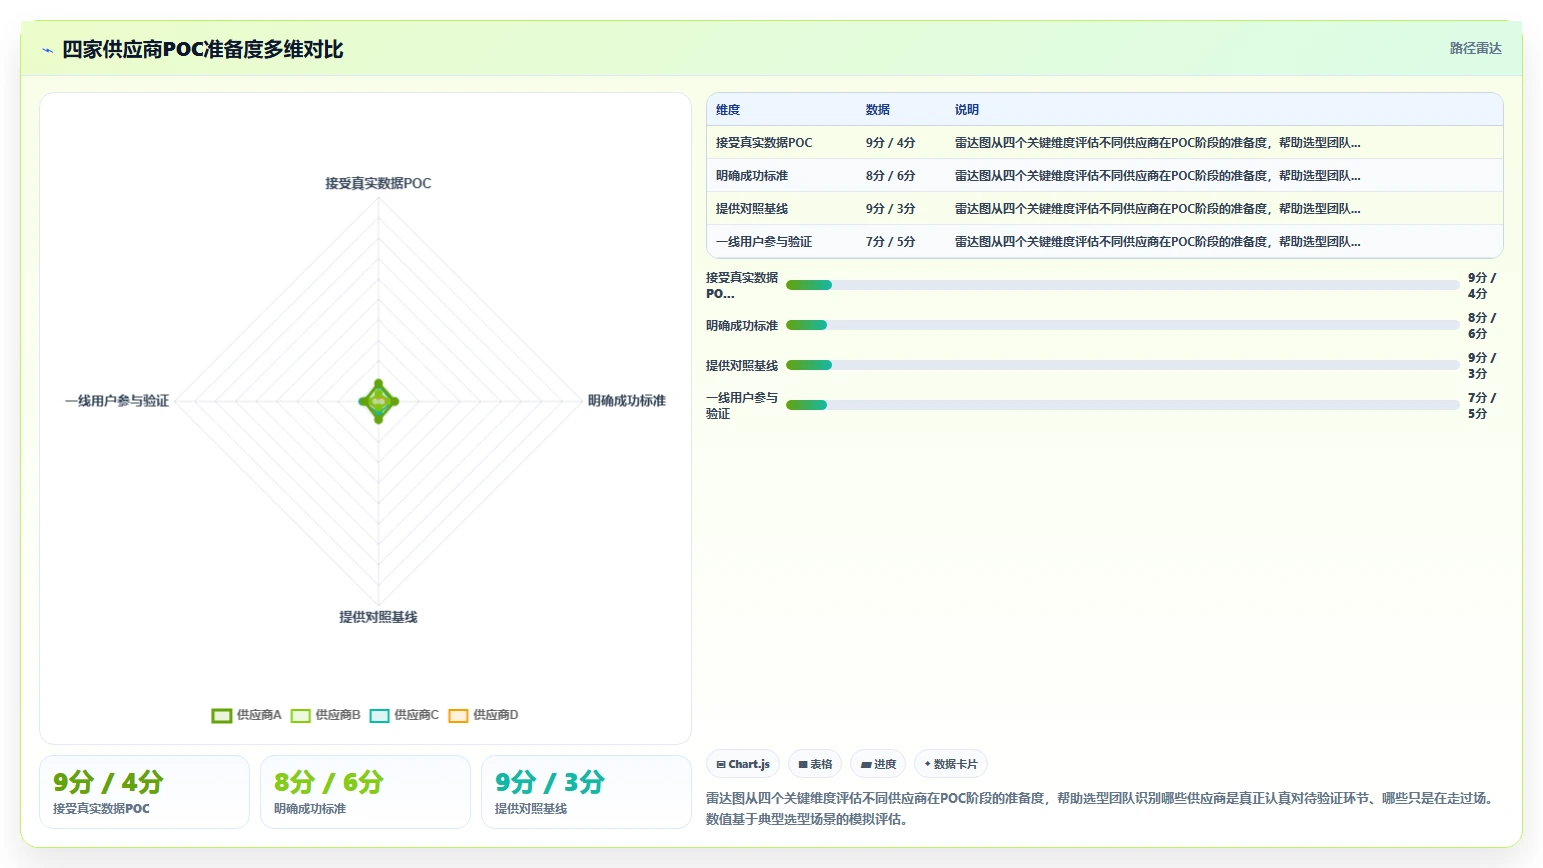Click the 表格 tag
The image size is (1543, 868).
point(815,764)
